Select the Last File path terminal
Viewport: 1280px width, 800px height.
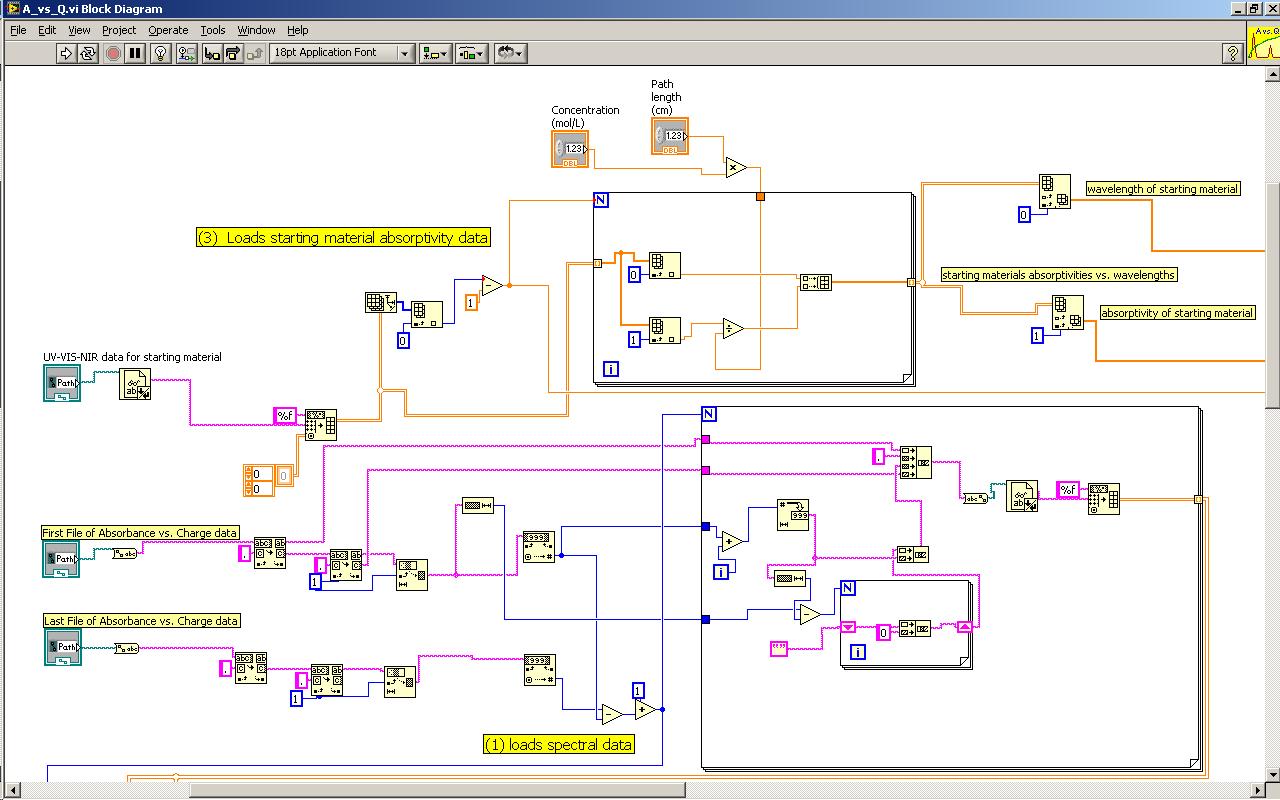pyautogui.click(x=62, y=647)
